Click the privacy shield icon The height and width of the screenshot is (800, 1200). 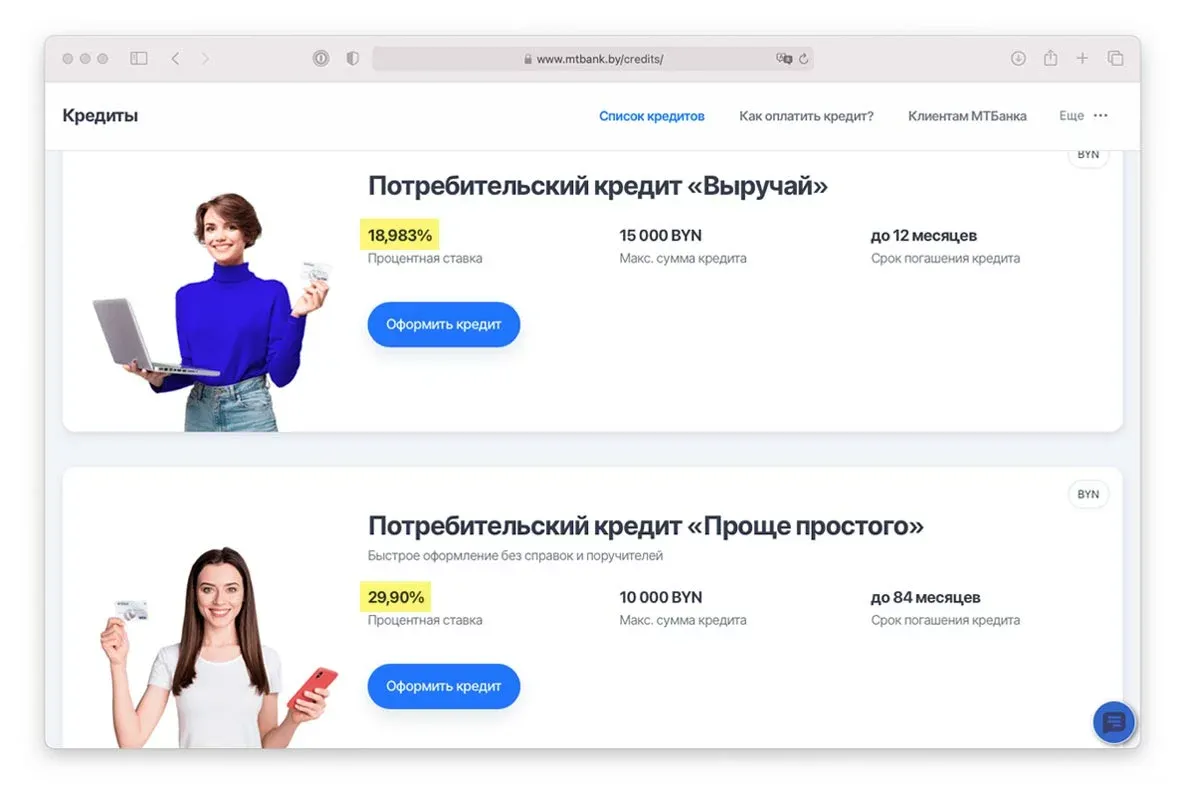(352, 59)
